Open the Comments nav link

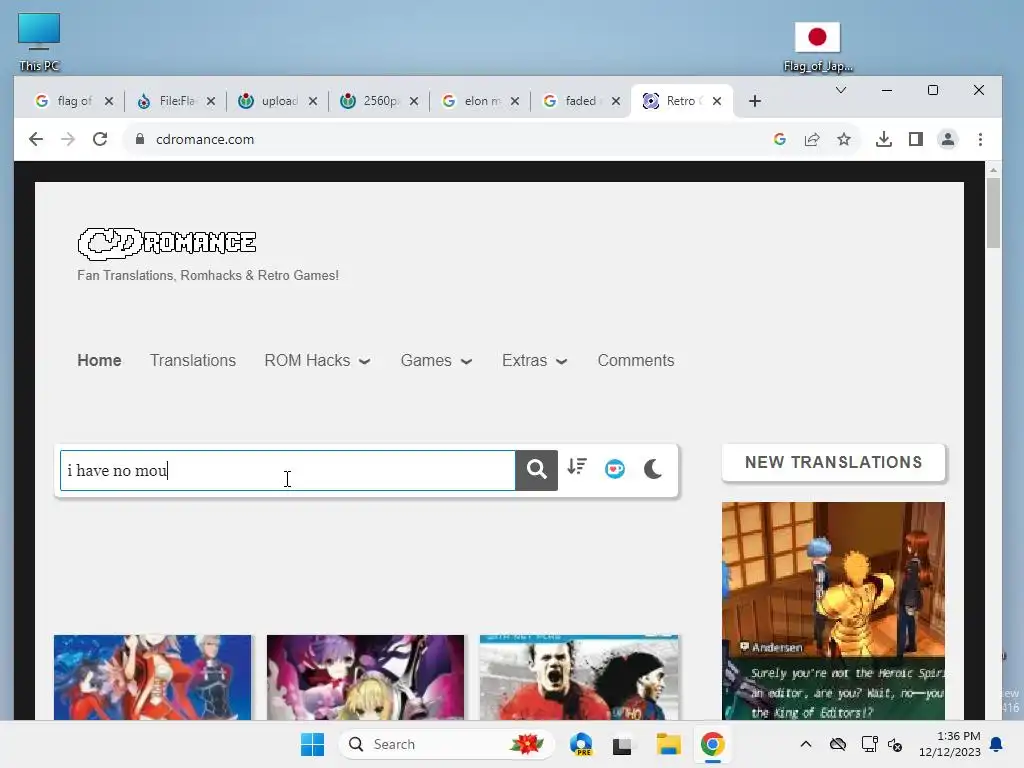click(x=636, y=360)
